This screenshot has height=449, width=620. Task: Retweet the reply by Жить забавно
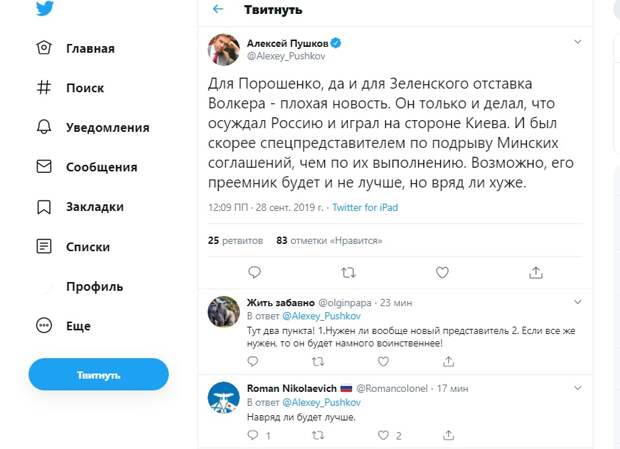(x=318, y=361)
